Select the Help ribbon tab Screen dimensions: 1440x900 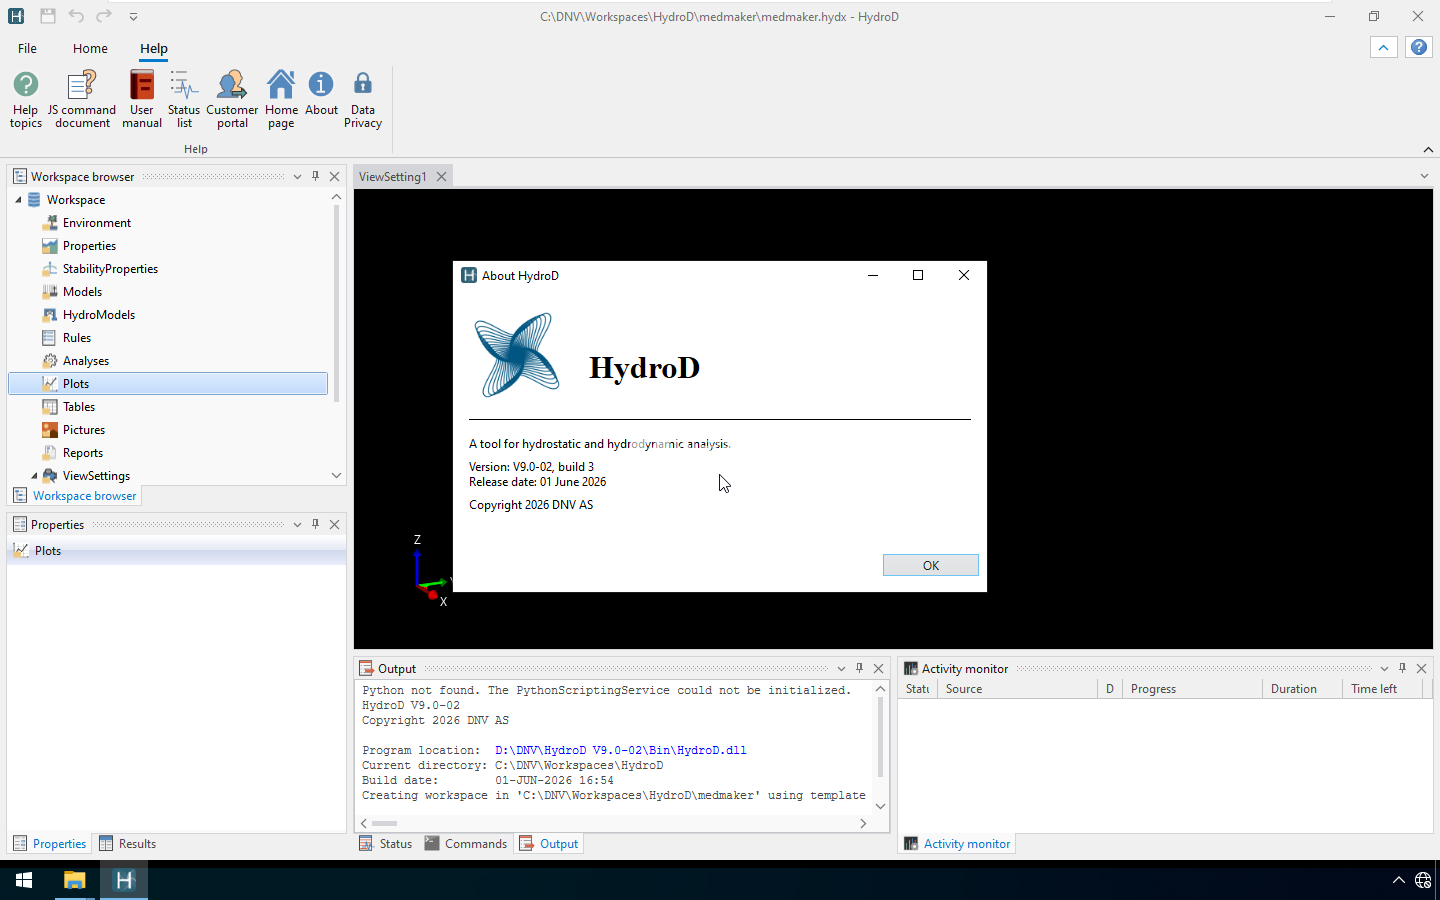154,48
